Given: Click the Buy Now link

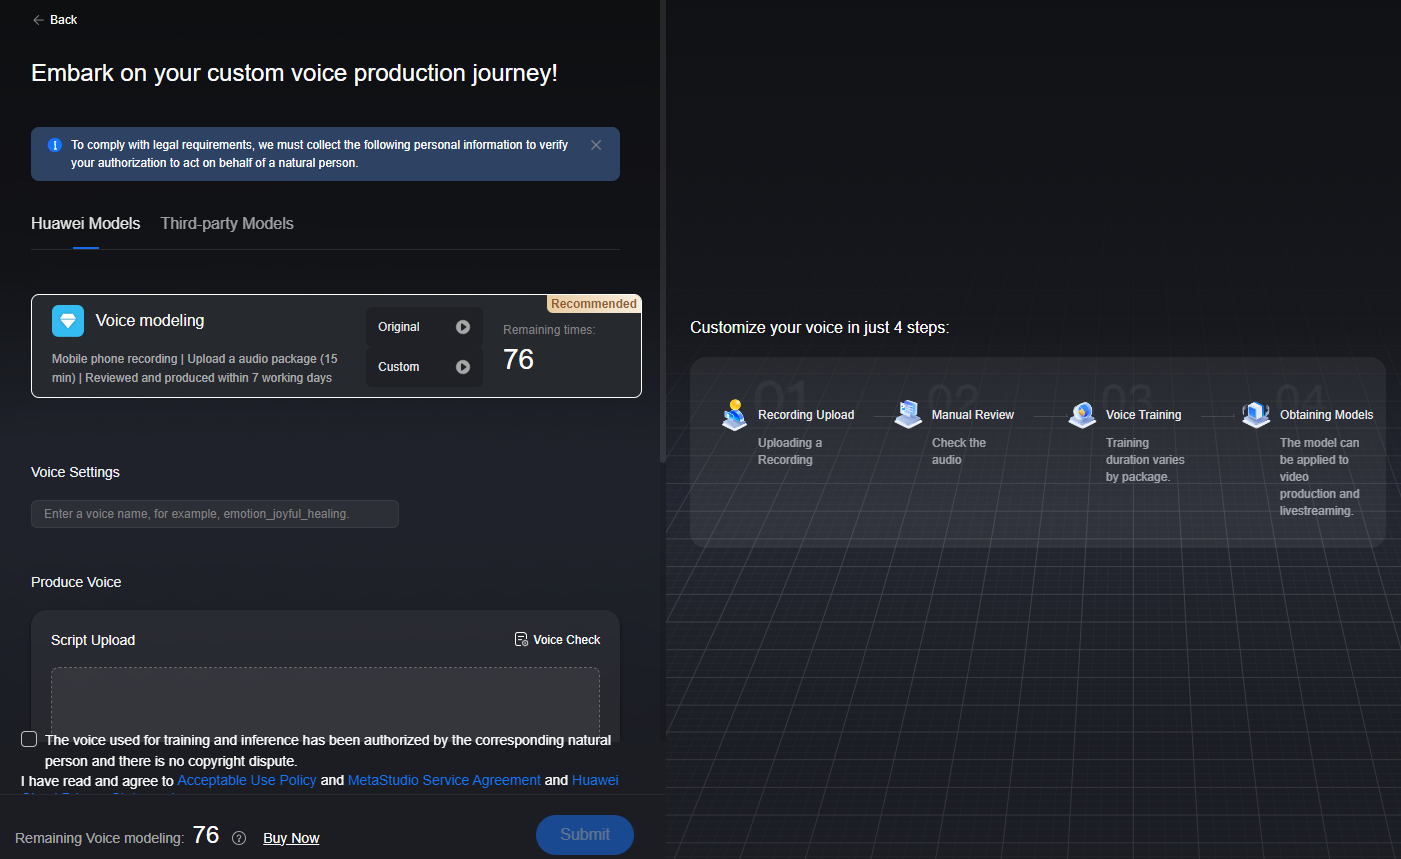Looking at the screenshot, I should point(291,838).
